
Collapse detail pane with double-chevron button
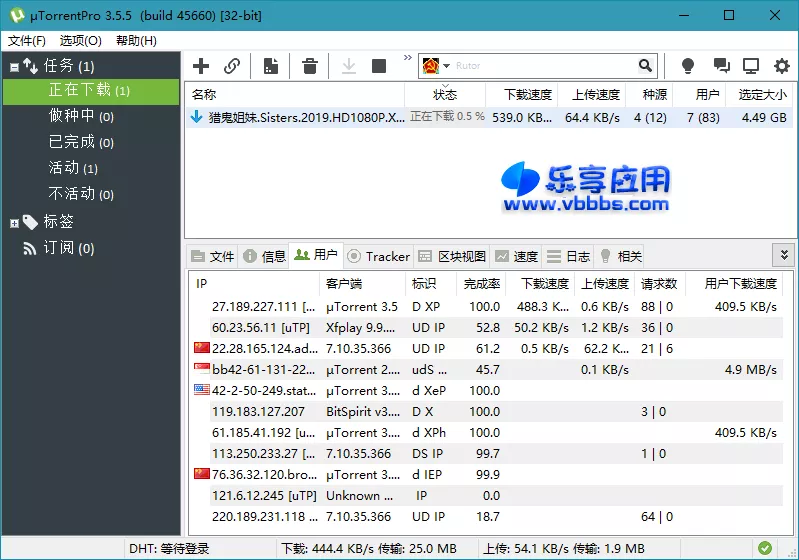click(784, 254)
